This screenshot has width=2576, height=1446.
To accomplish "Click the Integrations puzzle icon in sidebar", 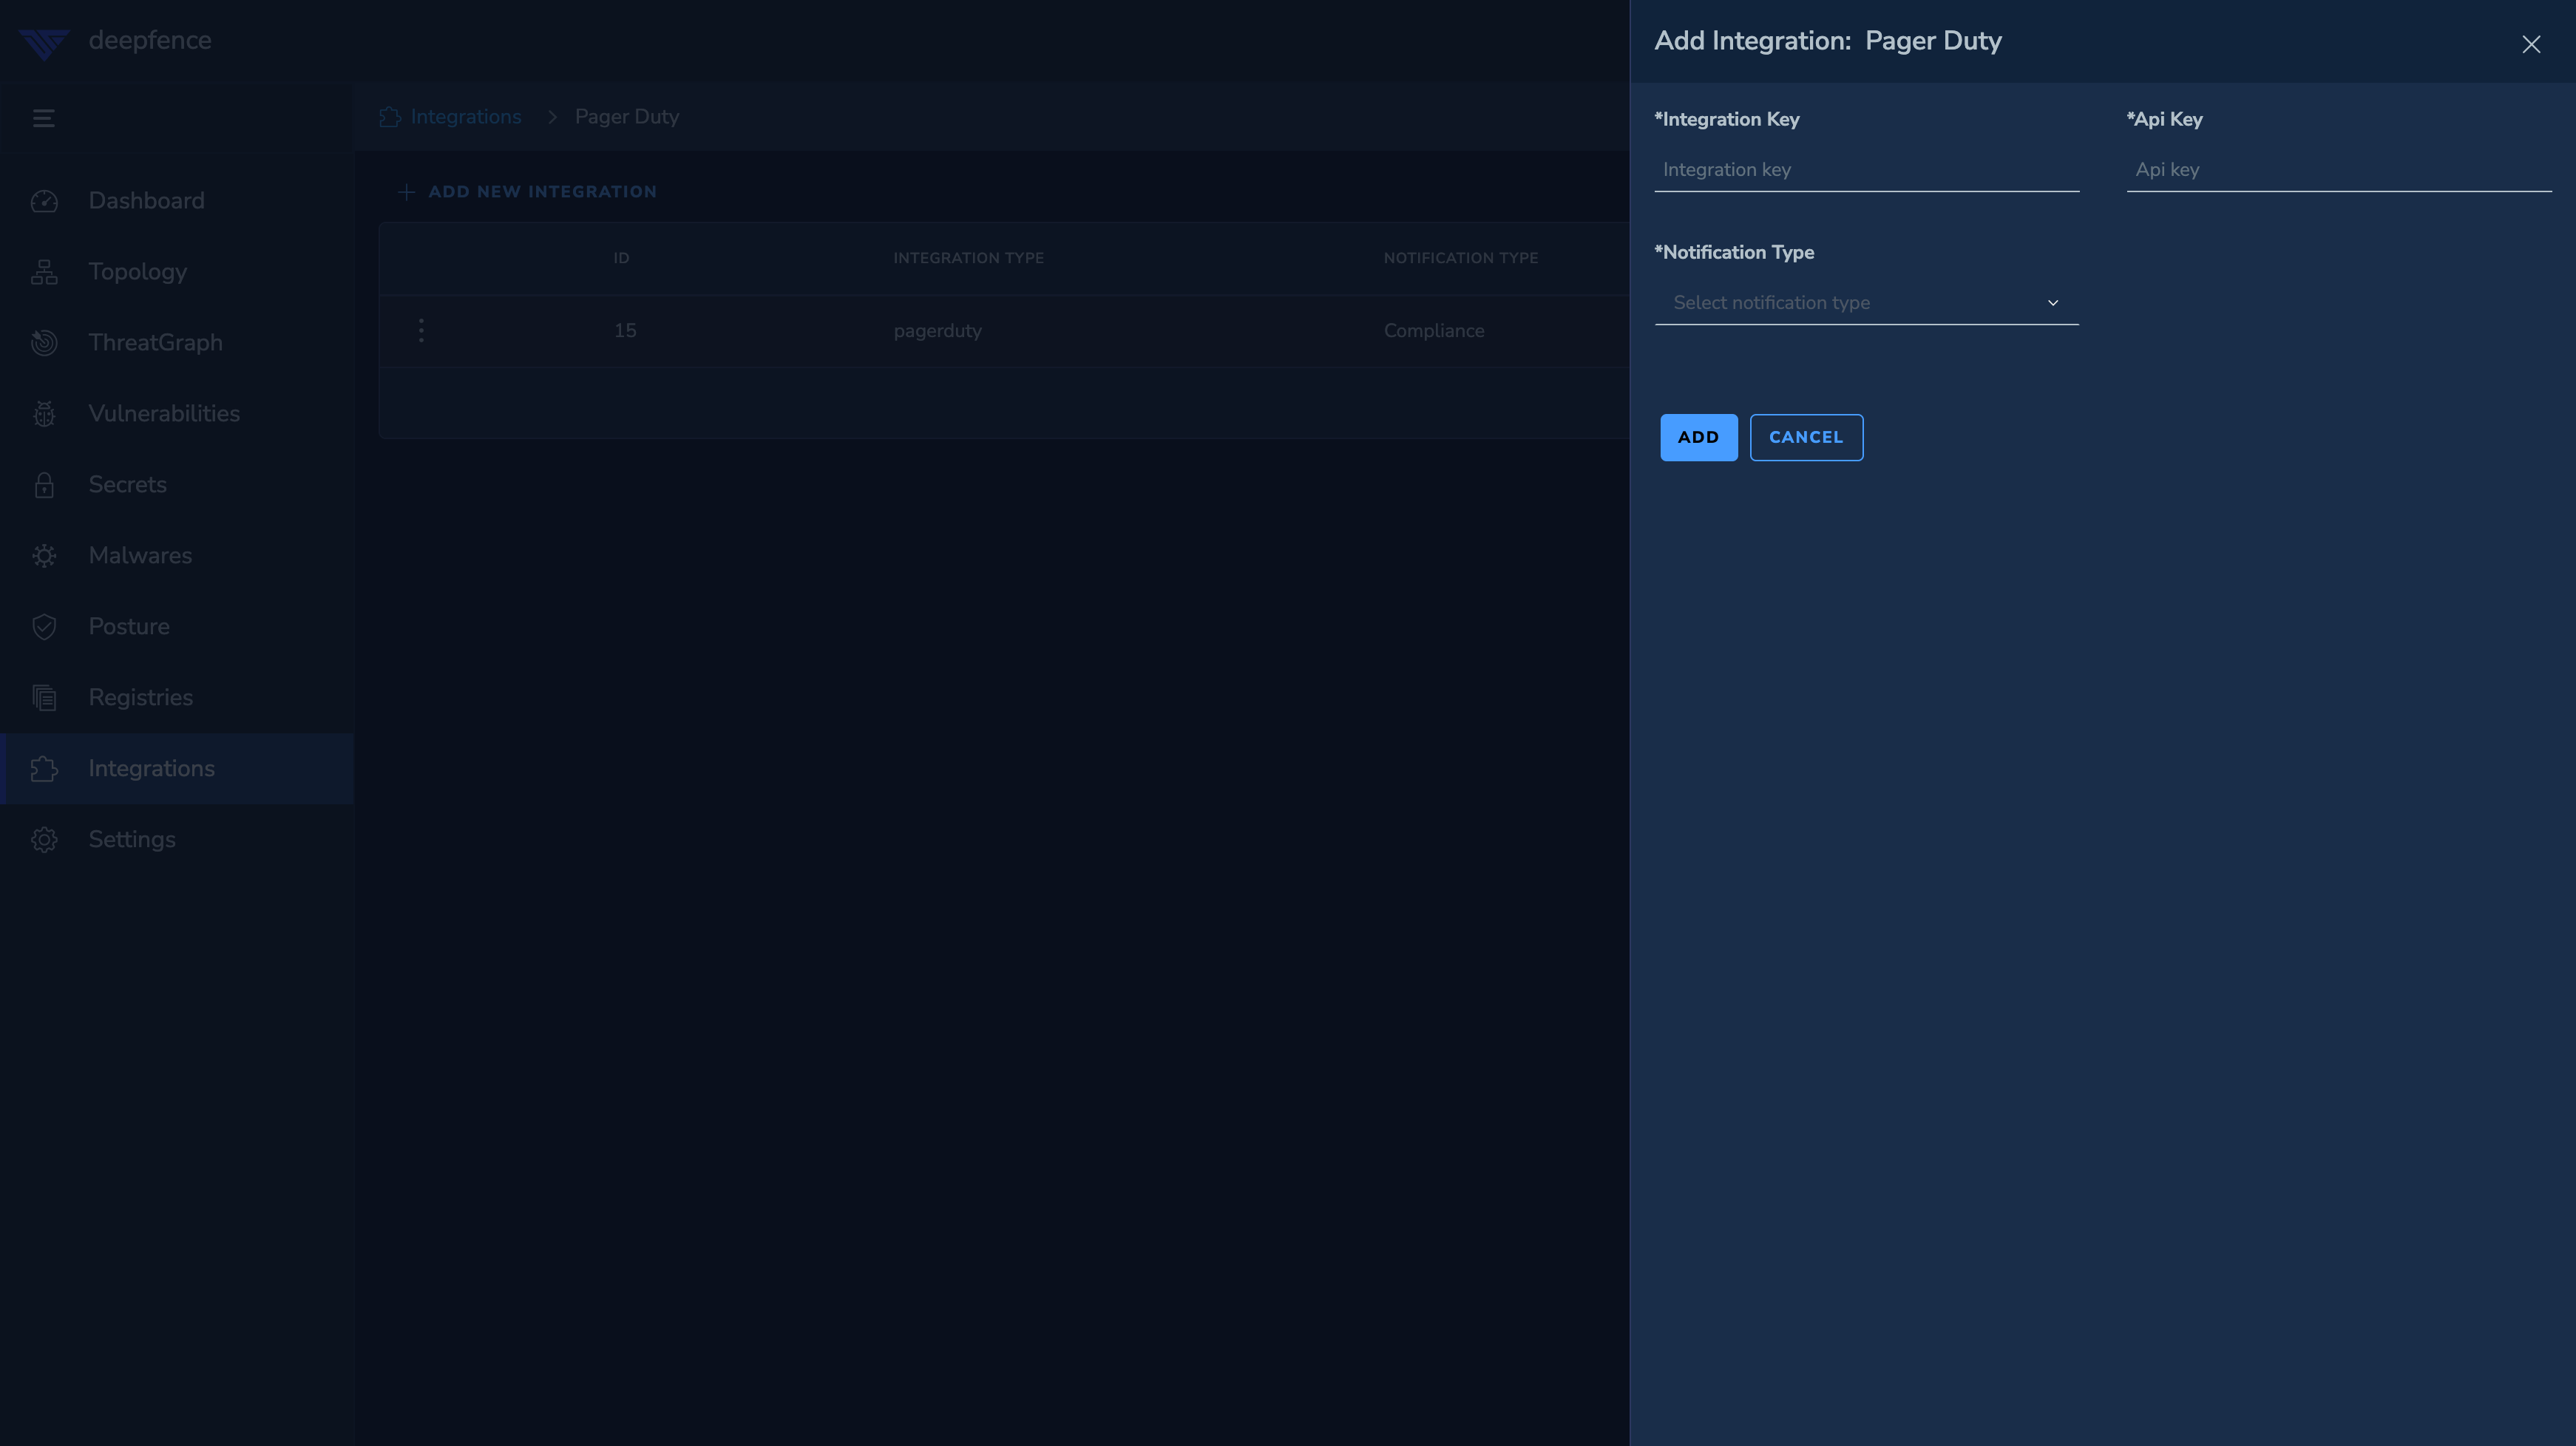I will (44, 769).
